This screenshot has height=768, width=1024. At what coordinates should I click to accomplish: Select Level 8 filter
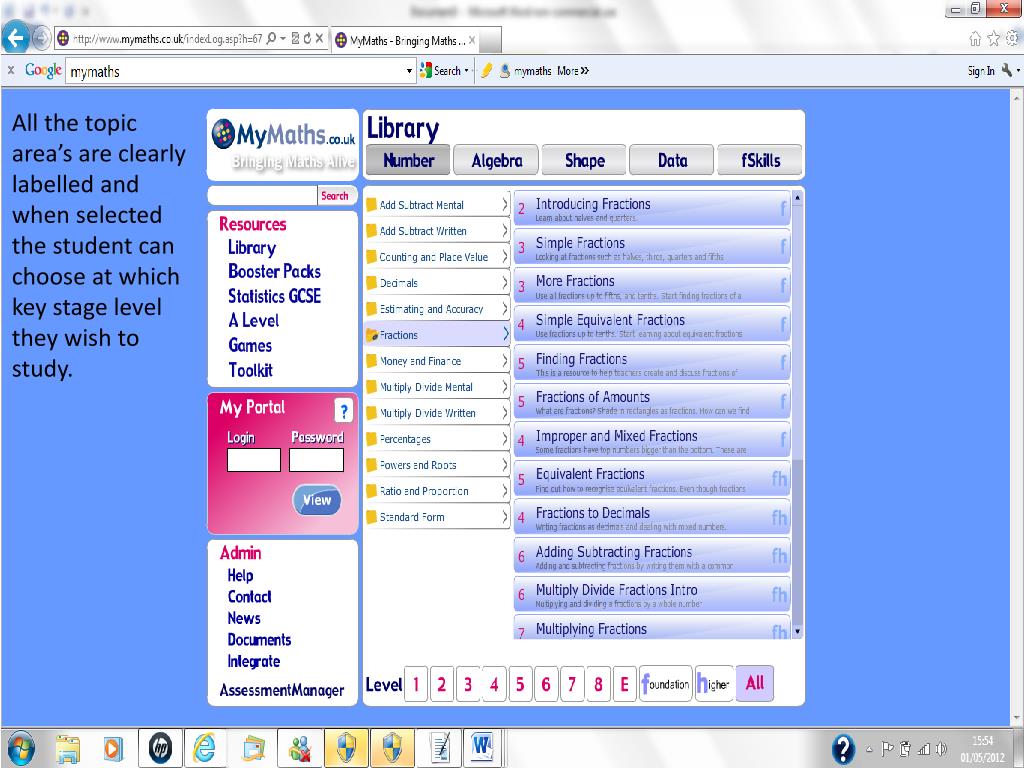(598, 684)
